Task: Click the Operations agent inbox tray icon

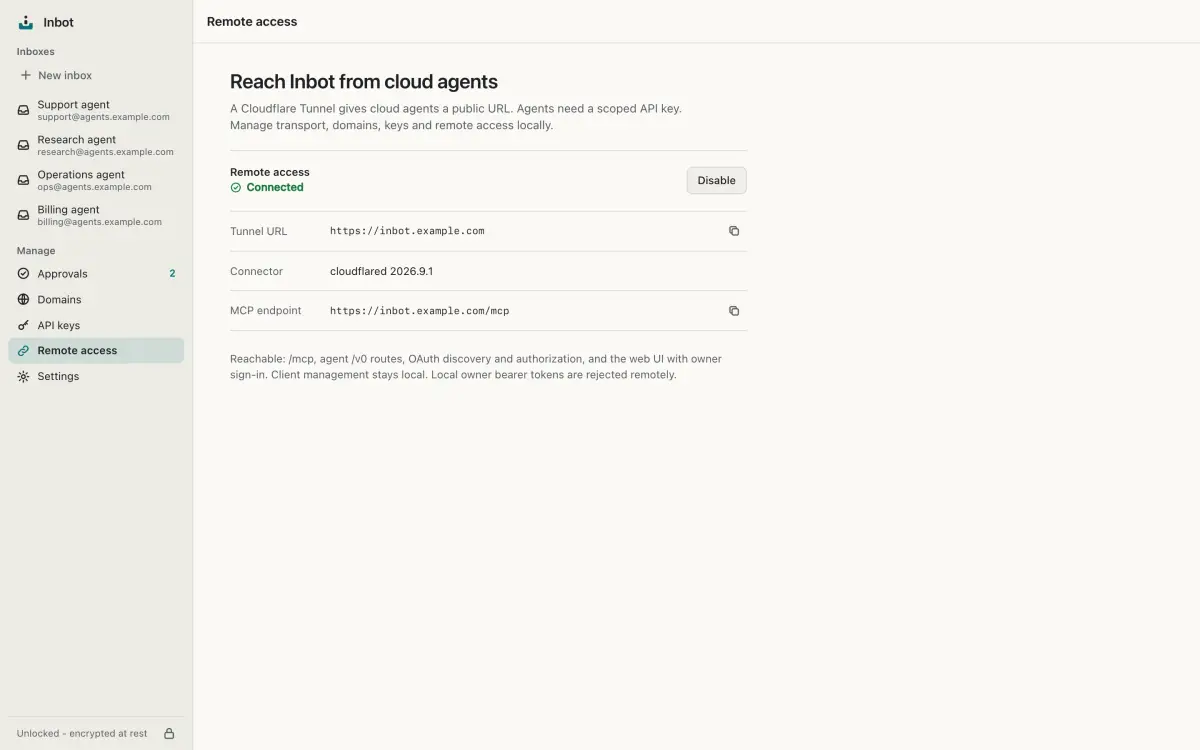Action: [x=23, y=180]
